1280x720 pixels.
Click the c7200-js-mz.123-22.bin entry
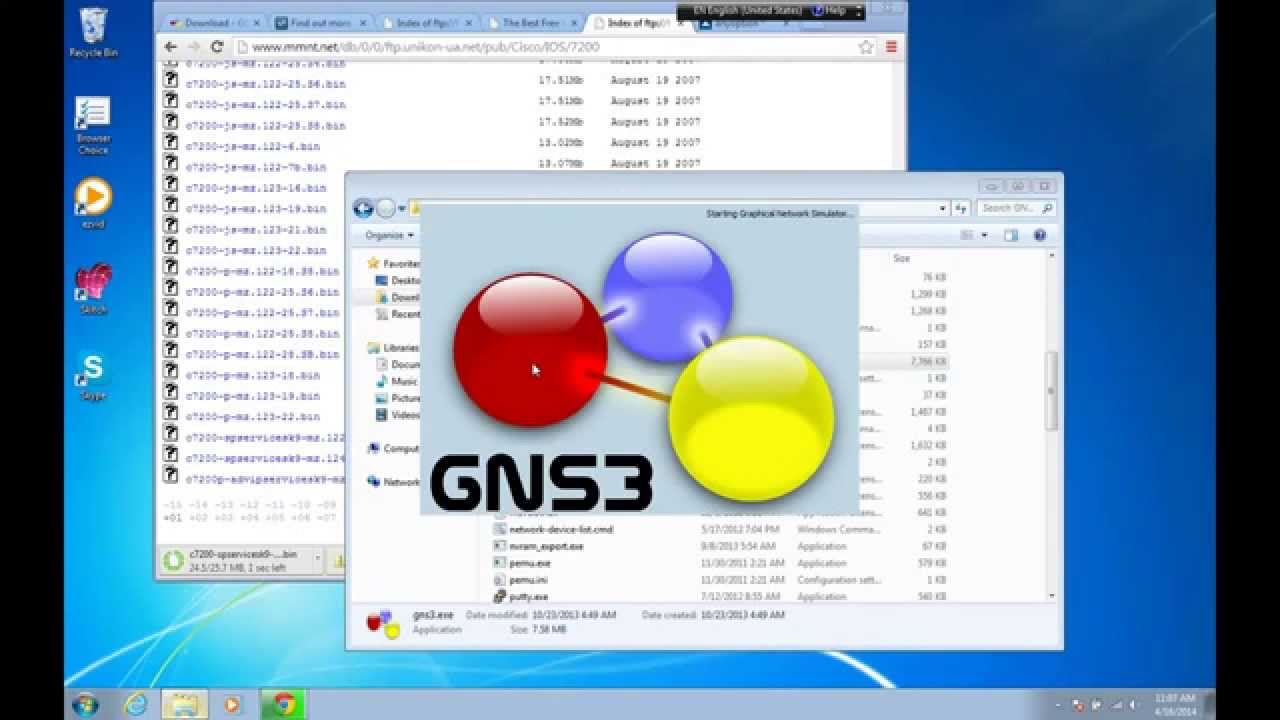pyautogui.click(x=256, y=251)
